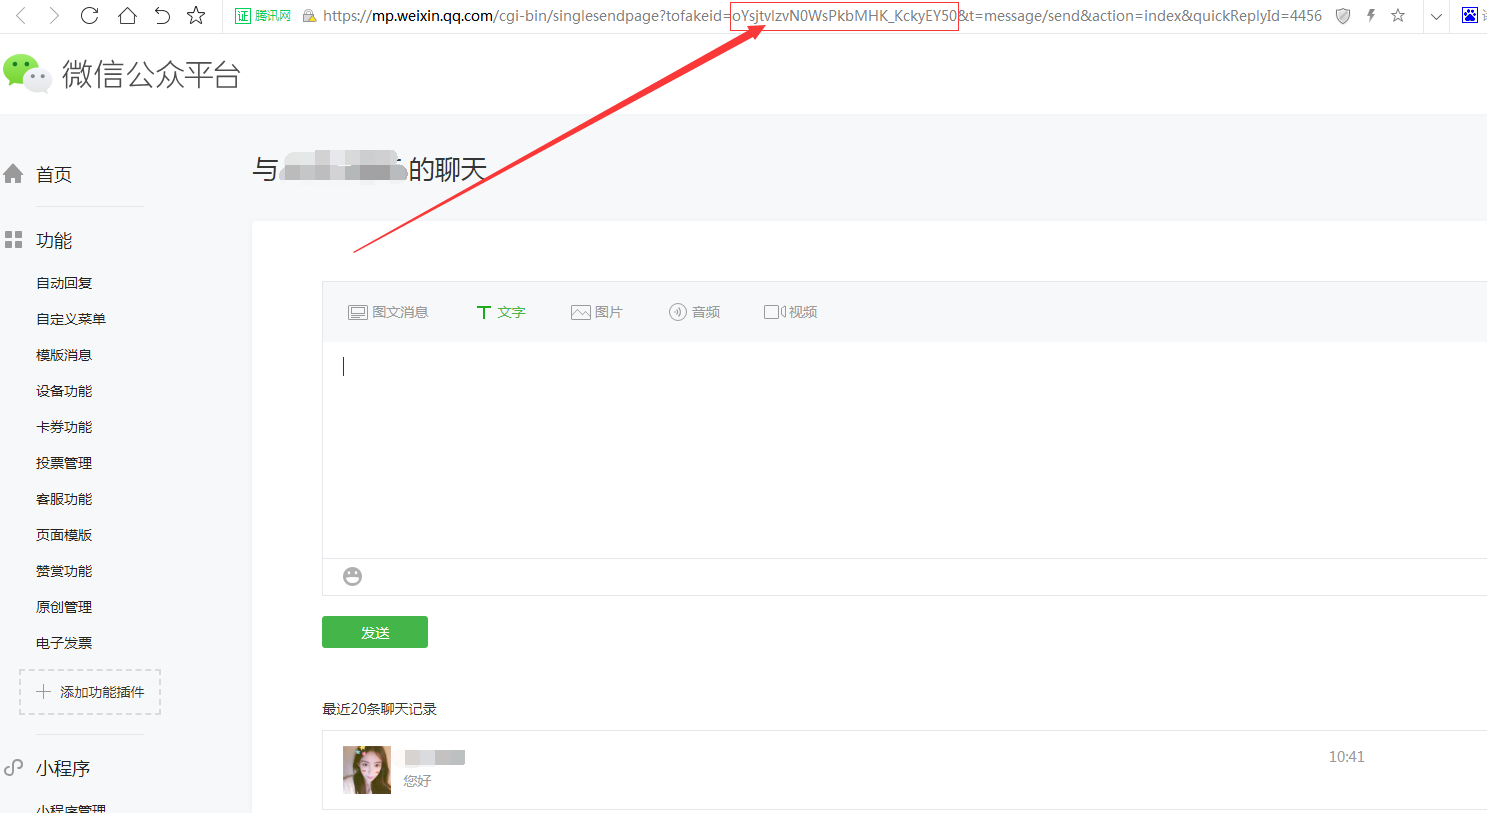
Task: Click the lightning bolt icon in address bar
Action: (1371, 16)
